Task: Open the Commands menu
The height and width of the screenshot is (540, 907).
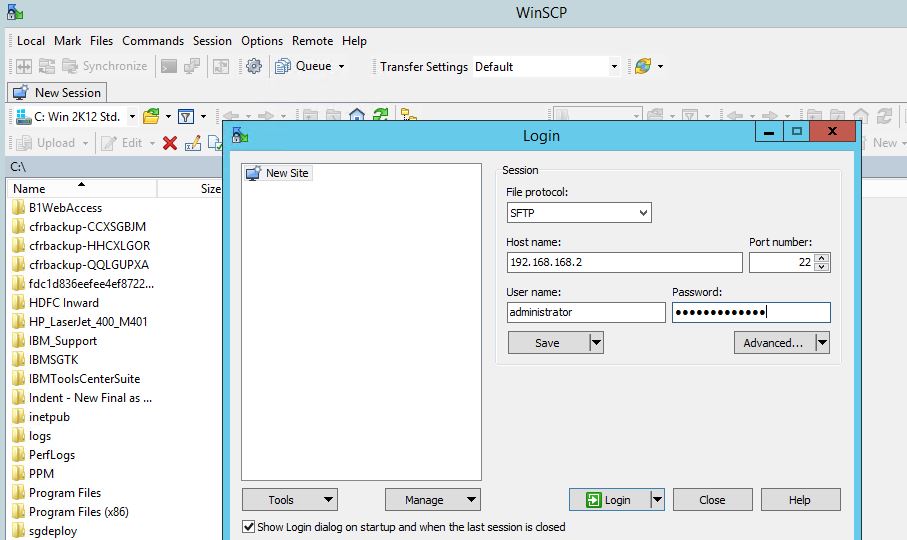Action: tap(153, 41)
